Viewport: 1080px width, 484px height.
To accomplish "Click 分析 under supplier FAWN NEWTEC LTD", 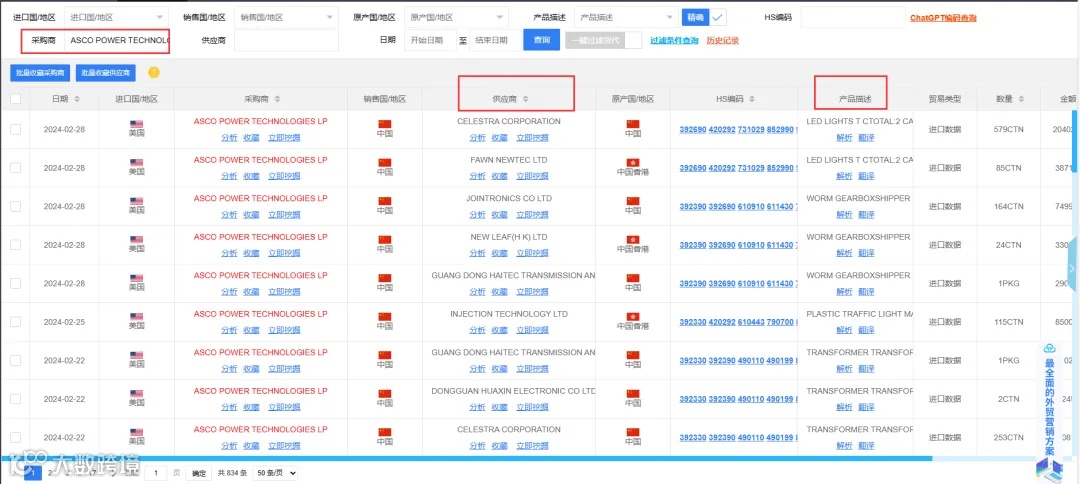I will (x=477, y=176).
